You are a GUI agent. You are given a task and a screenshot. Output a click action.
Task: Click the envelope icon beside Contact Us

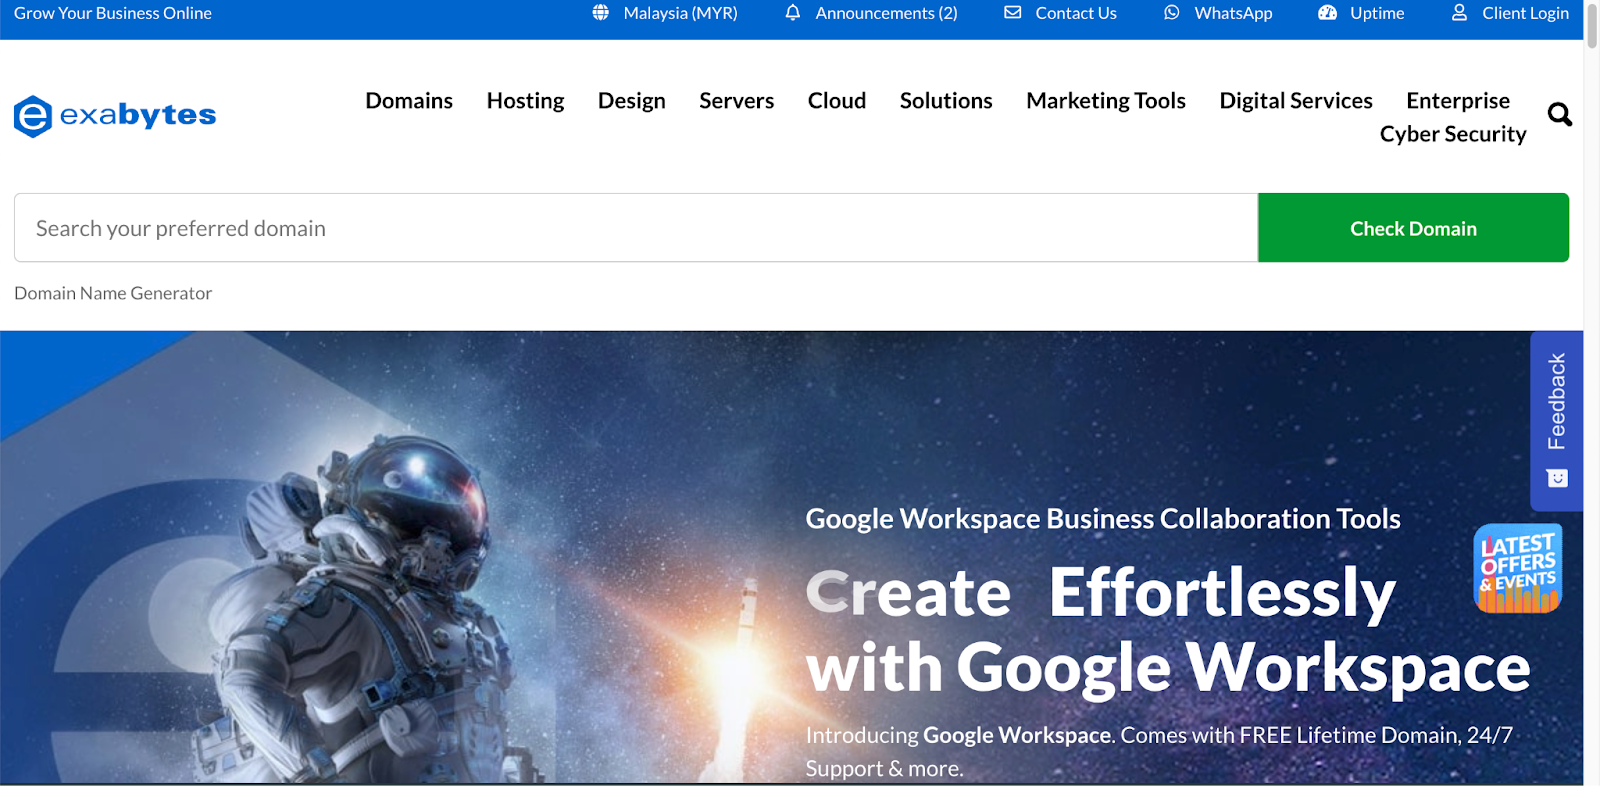coord(1012,13)
